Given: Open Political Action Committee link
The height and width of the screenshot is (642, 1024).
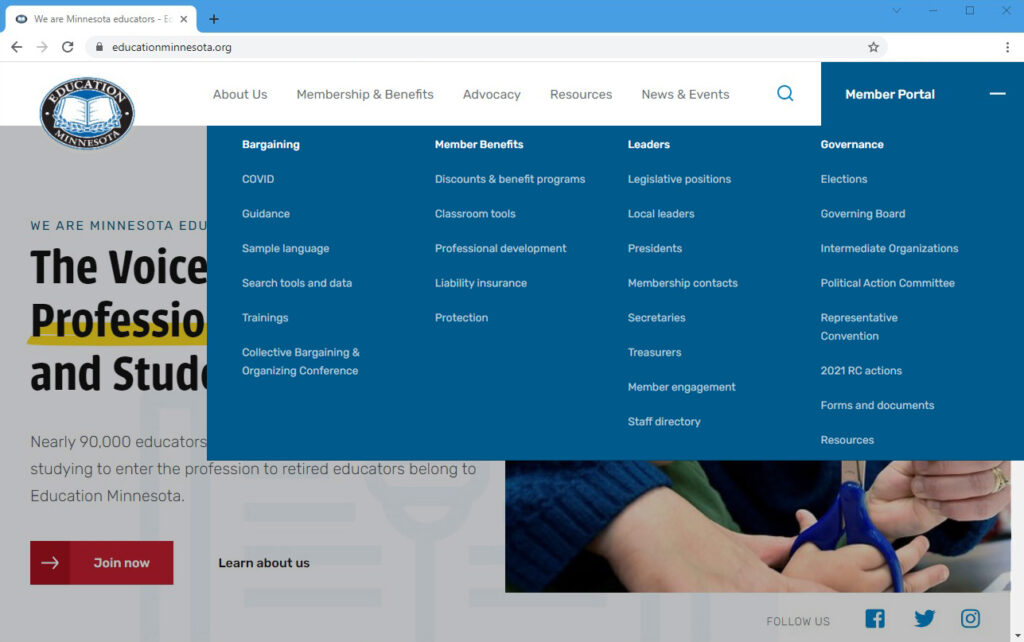Looking at the screenshot, I should (888, 283).
